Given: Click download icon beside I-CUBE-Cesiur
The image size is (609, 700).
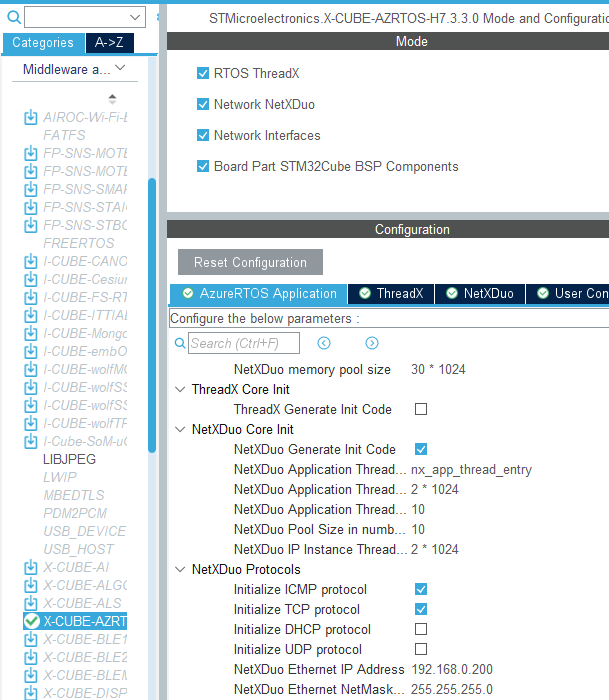Looking at the screenshot, I should [30, 279].
